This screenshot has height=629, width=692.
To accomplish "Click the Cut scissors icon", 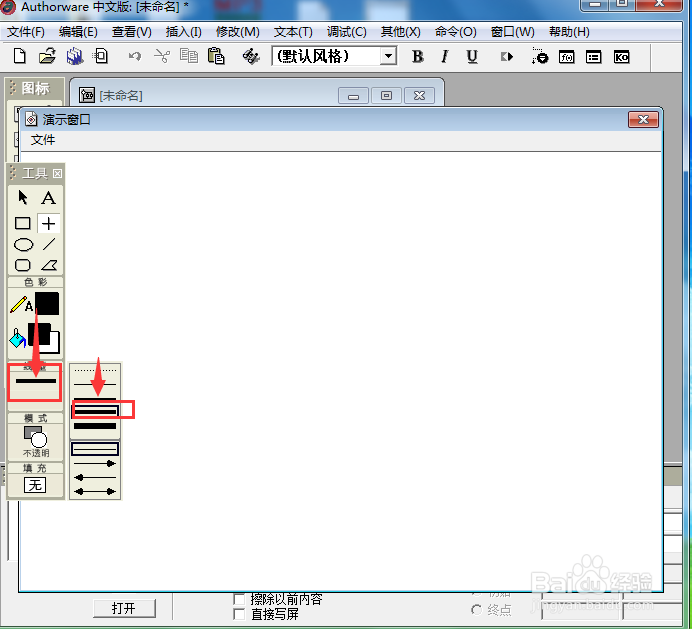I will [x=162, y=56].
